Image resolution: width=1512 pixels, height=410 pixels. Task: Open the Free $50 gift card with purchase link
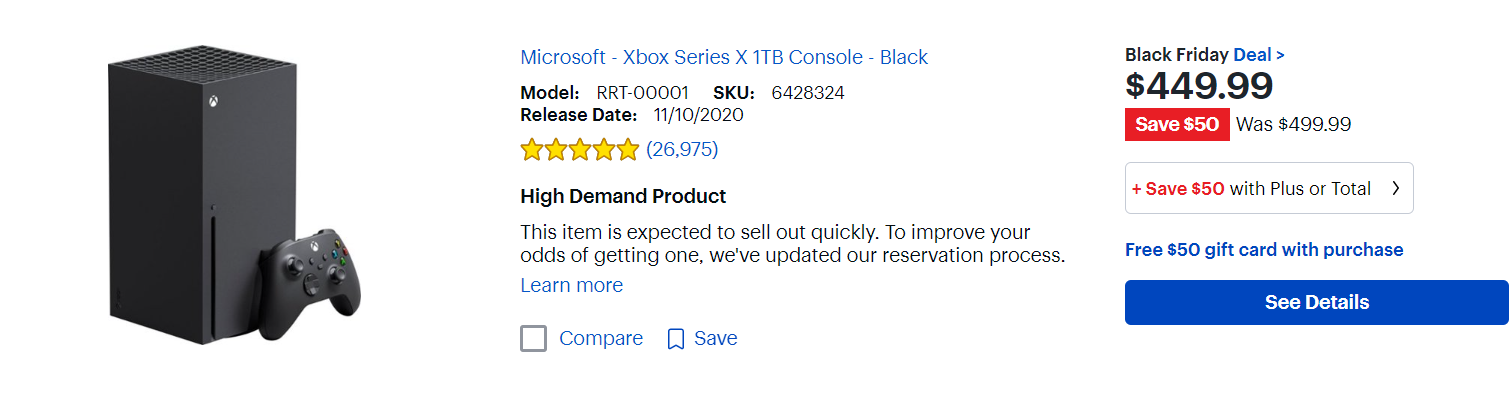point(1264,250)
